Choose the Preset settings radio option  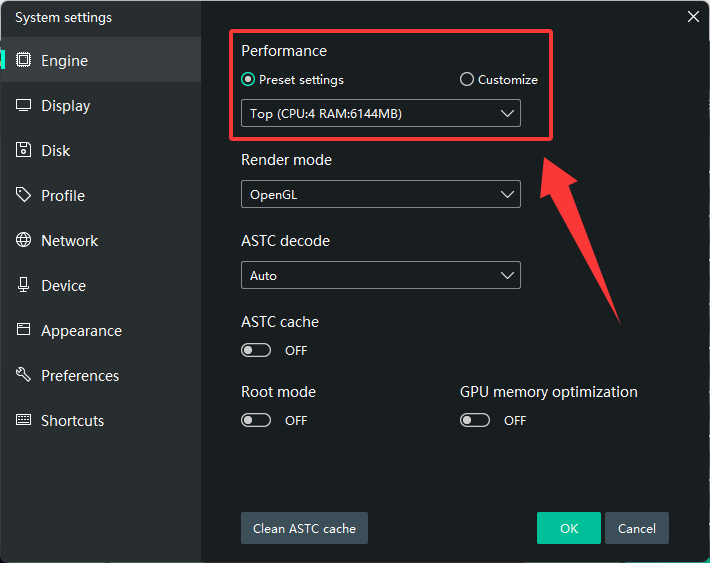click(x=248, y=80)
